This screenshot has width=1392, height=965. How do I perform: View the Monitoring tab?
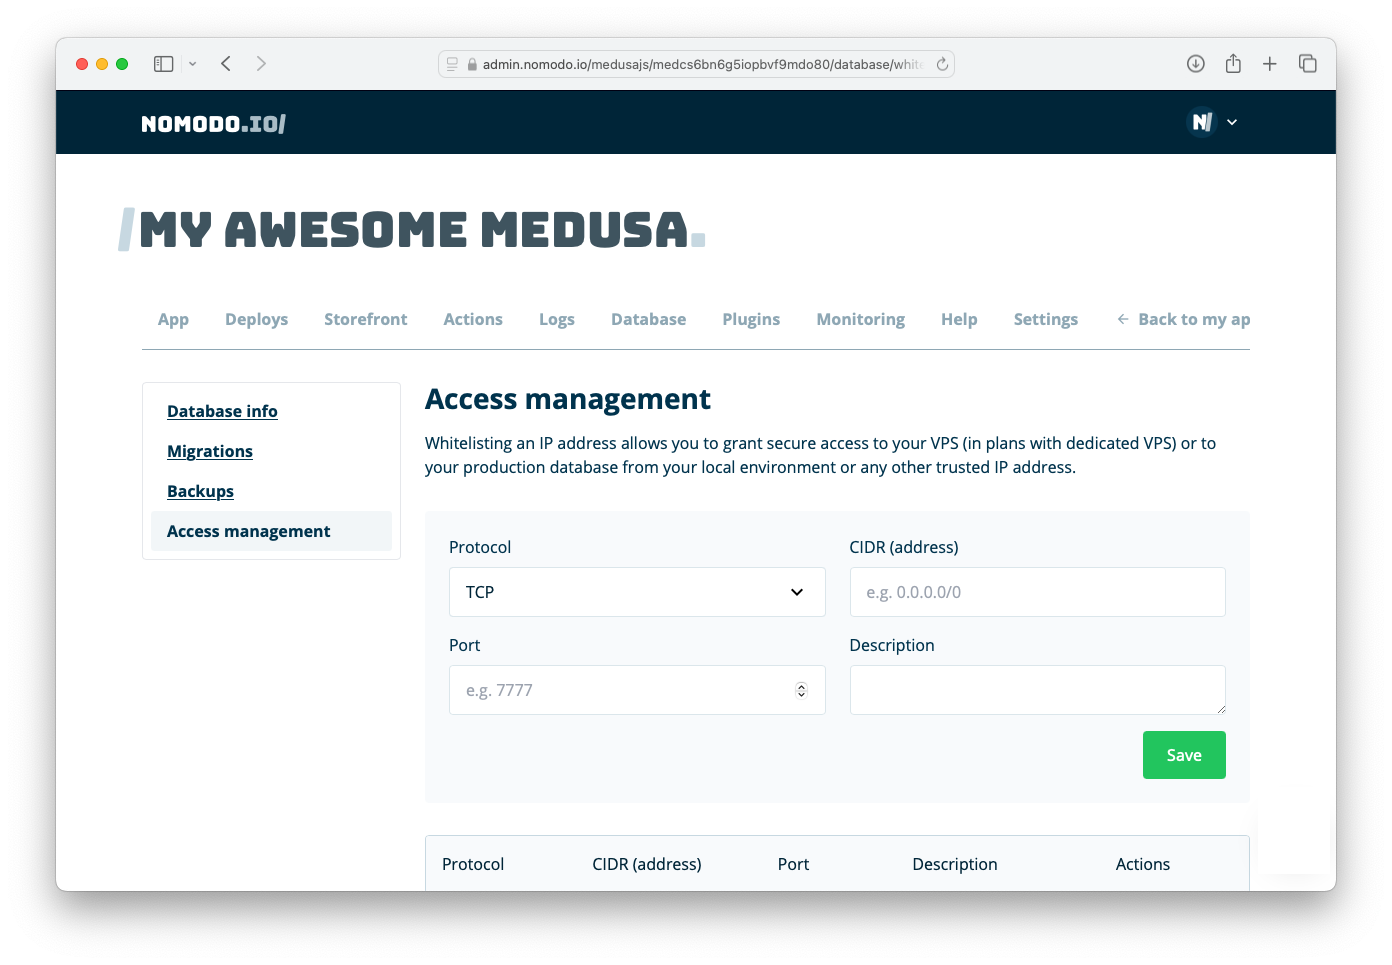[860, 319]
